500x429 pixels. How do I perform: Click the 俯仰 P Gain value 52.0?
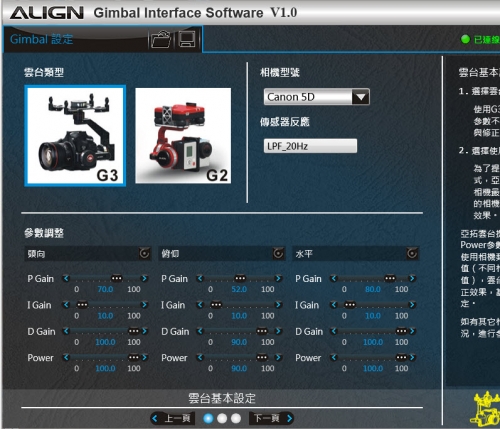click(239, 289)
